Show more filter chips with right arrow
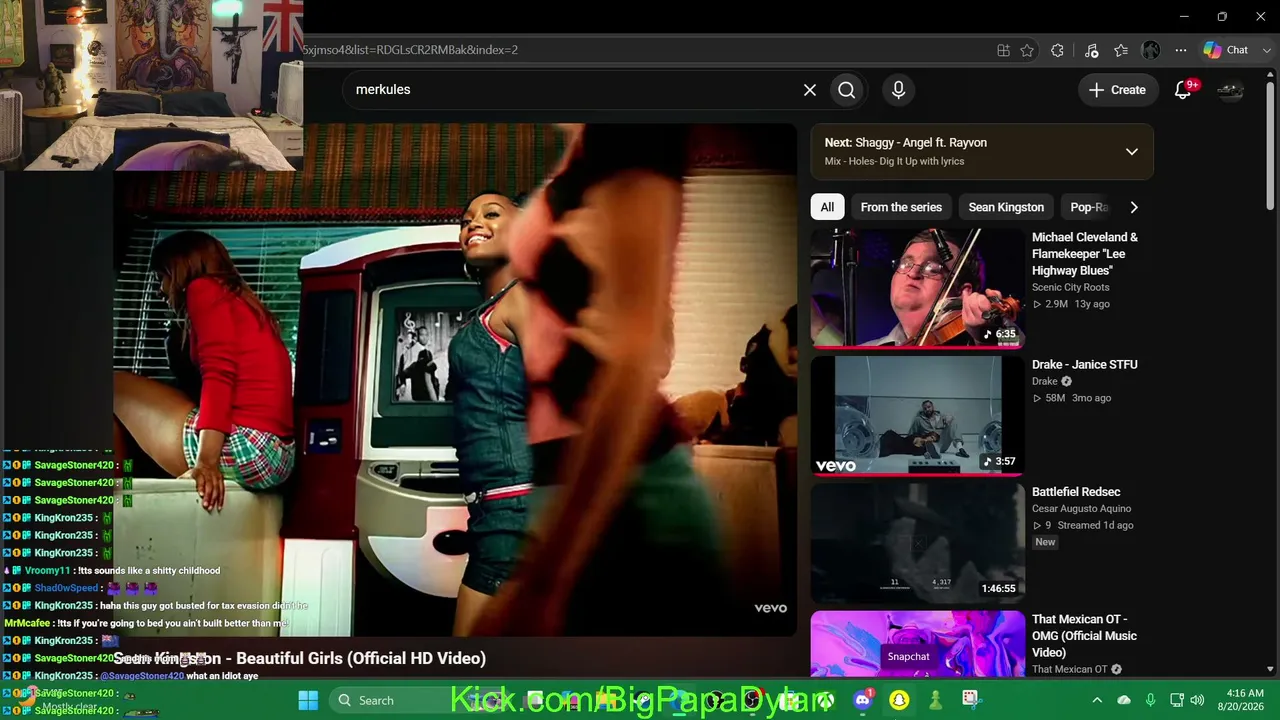The width and height of the screenshot is (1280, 720). coord(1133,207)
